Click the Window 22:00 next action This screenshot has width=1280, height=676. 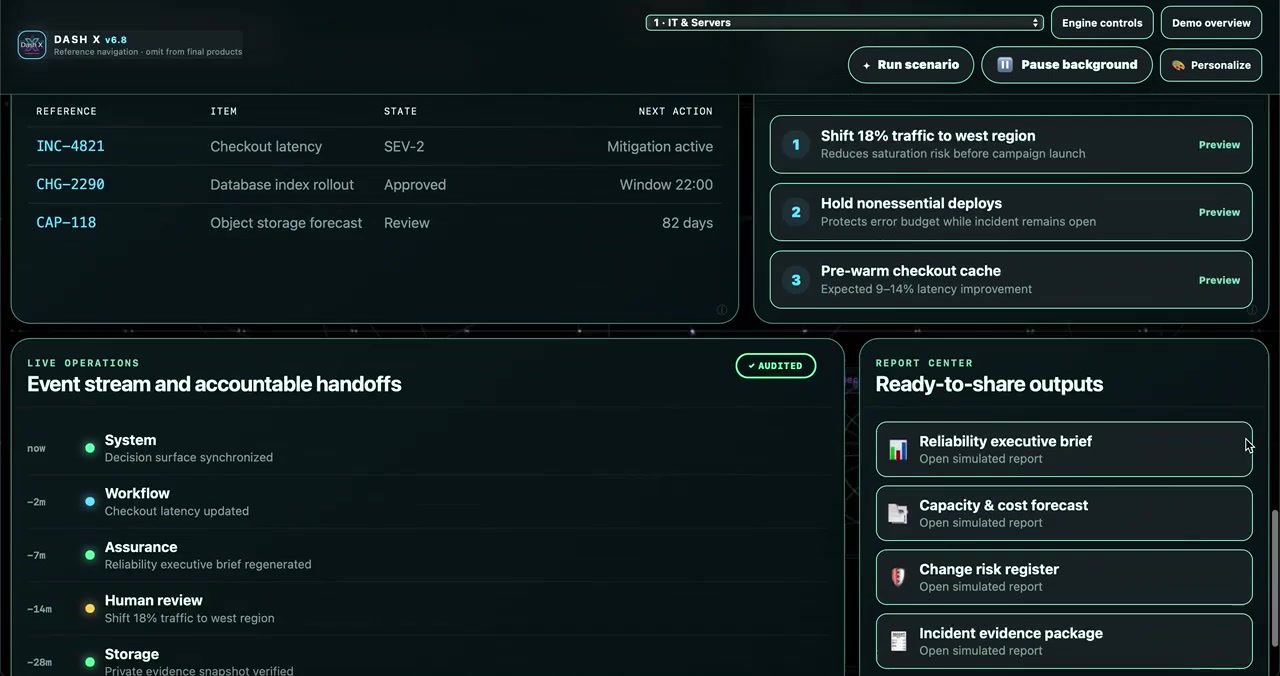666,185
